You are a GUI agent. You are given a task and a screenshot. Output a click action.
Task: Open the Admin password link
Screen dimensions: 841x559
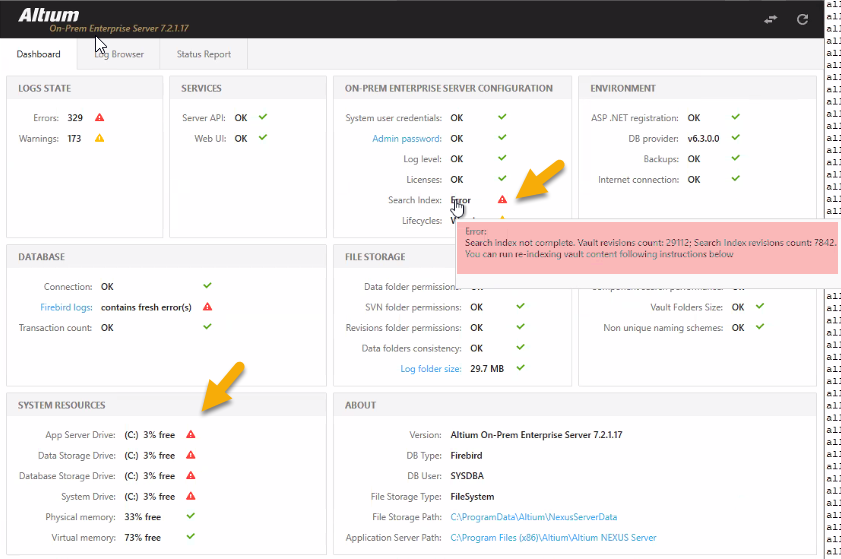[x=406, y=139]
